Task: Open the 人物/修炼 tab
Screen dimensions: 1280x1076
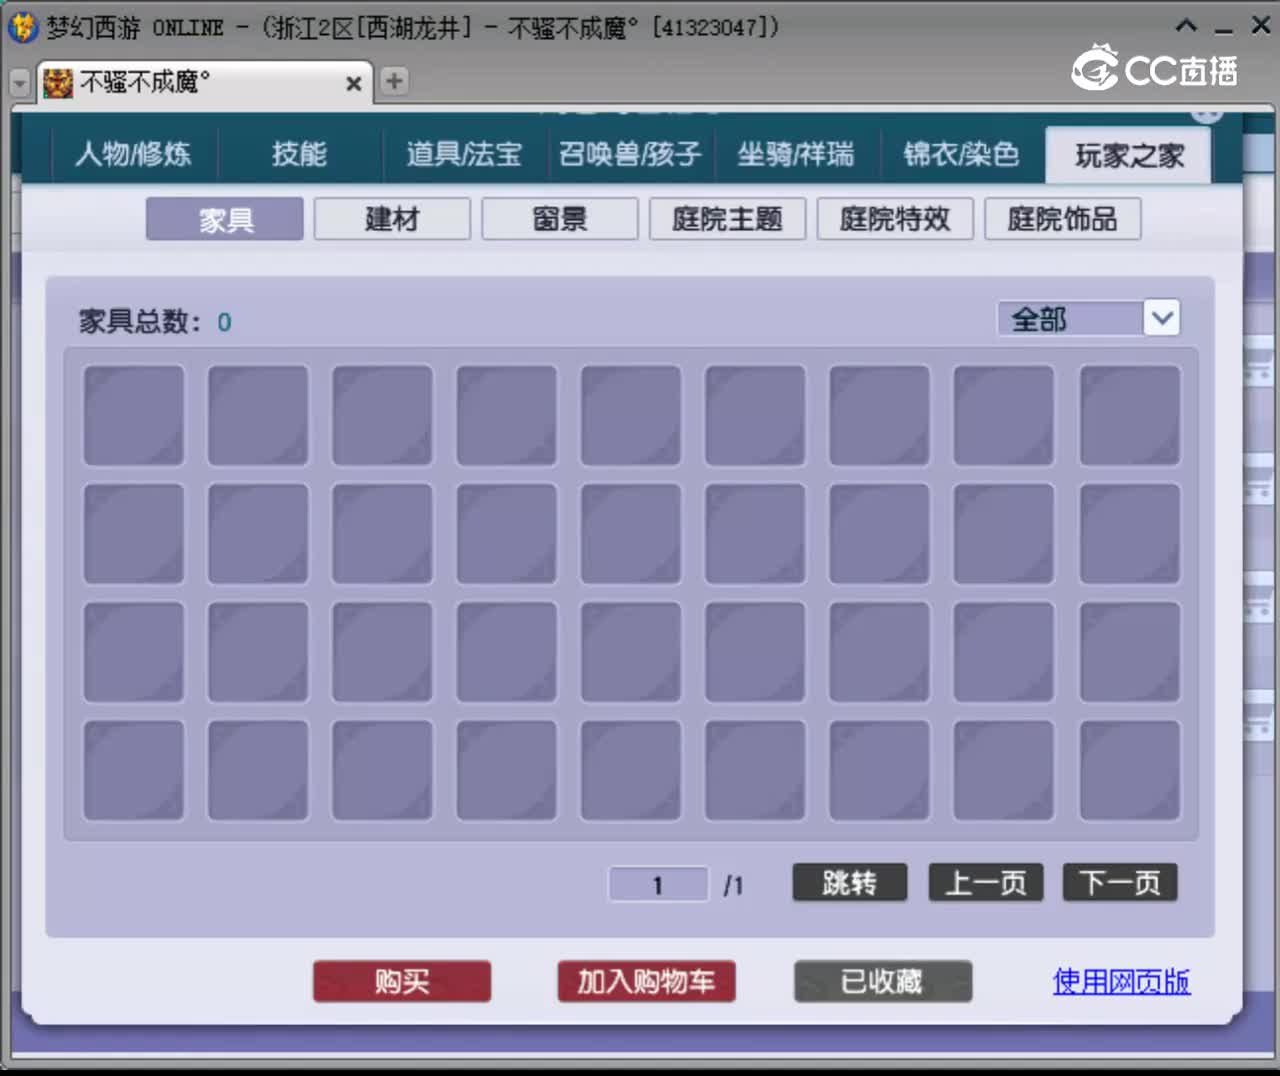Action: point(133,154)
